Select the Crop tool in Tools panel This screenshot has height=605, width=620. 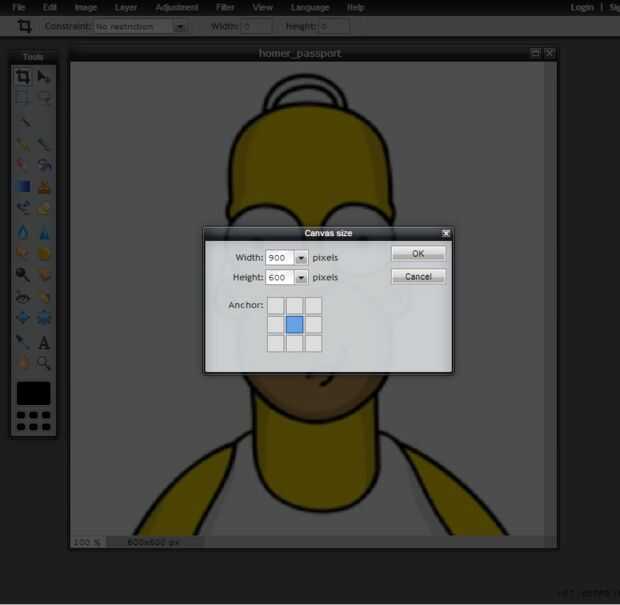[23, 77]
